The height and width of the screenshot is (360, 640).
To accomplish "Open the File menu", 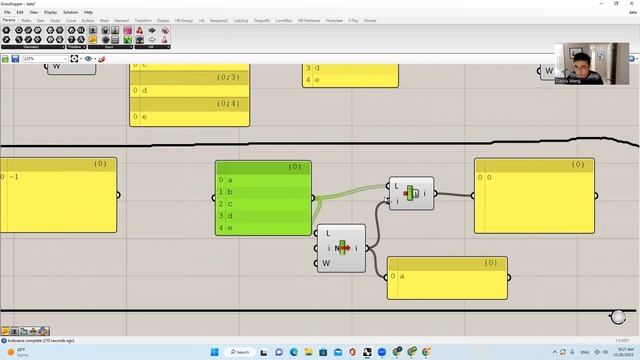I will (x=7, y=12).
